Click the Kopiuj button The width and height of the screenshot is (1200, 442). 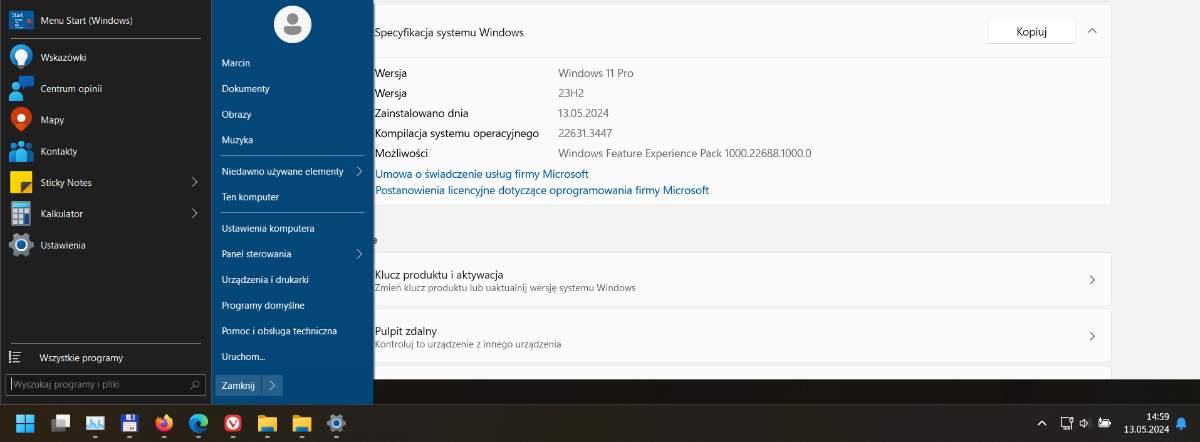coord(1031,32)
